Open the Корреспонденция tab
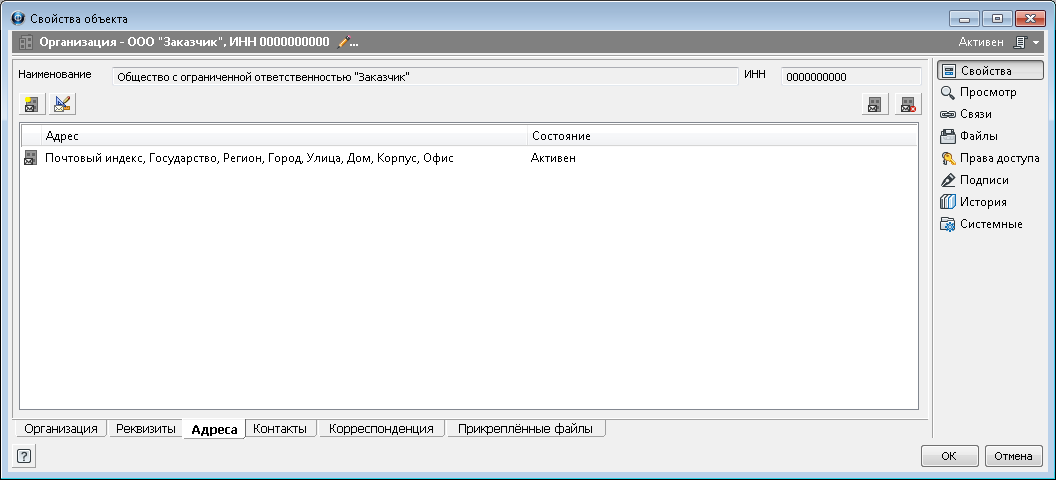Screen dimensions: 1056x480 (x=381, y=428)
